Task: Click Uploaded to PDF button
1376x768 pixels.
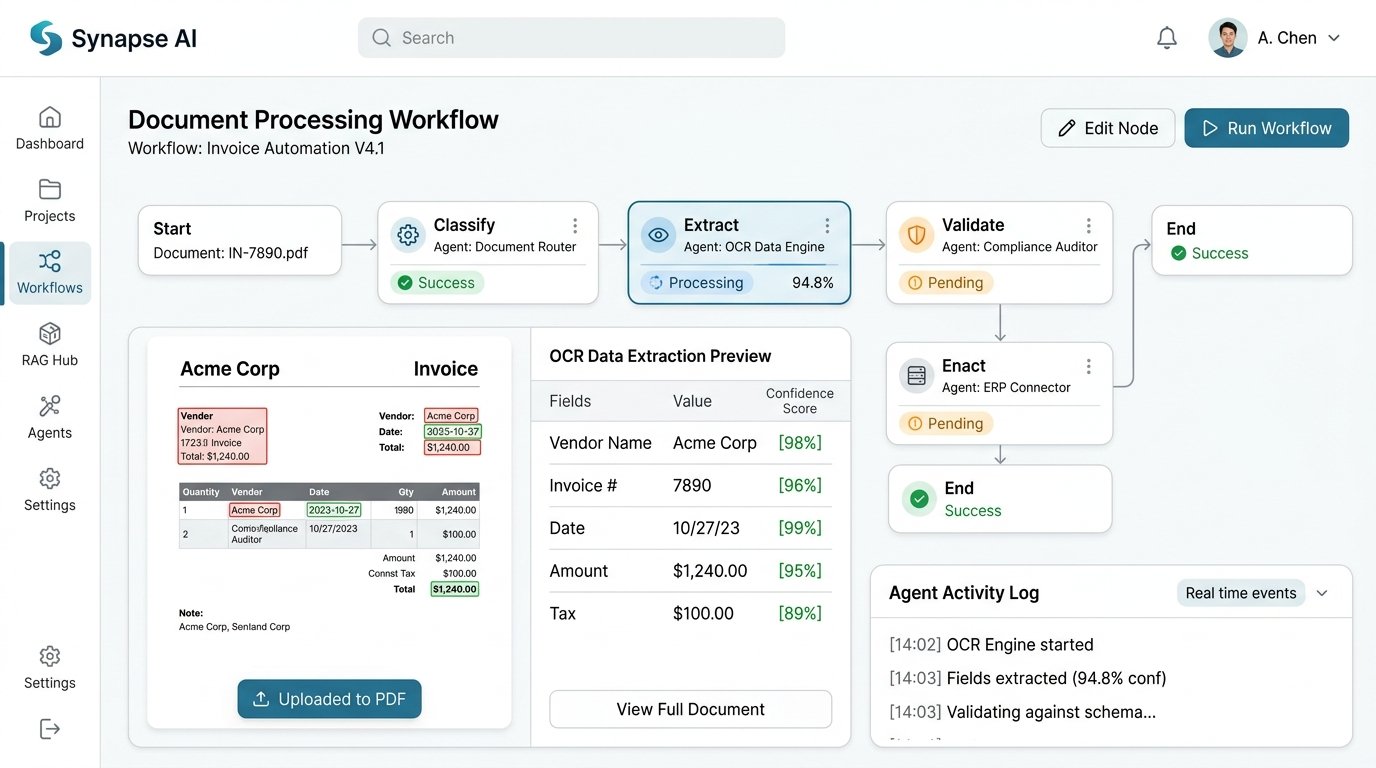Action: 329,699
